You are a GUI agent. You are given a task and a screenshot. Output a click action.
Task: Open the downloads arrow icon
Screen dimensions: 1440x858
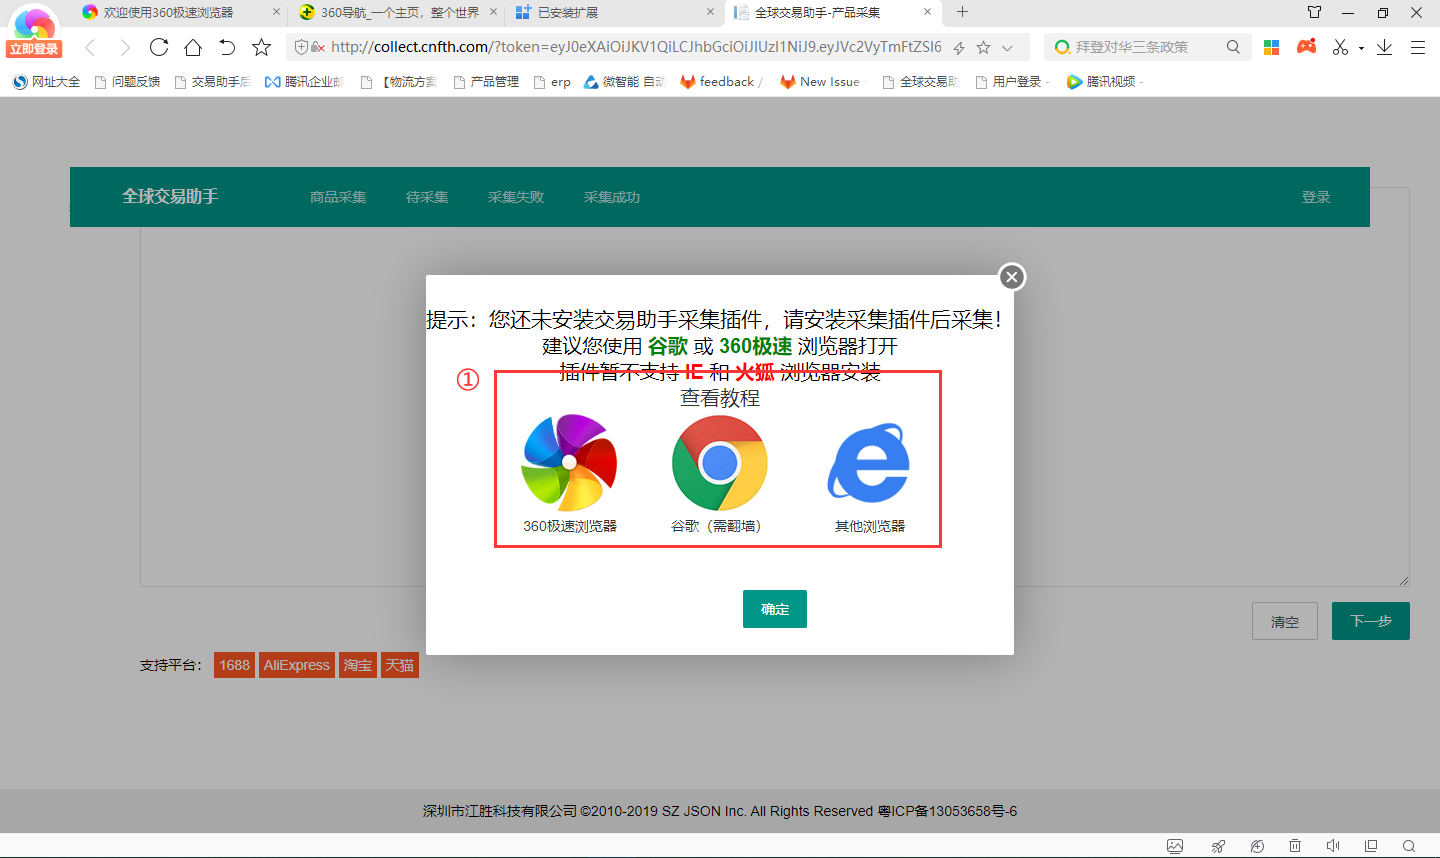tap(1384, 47)
